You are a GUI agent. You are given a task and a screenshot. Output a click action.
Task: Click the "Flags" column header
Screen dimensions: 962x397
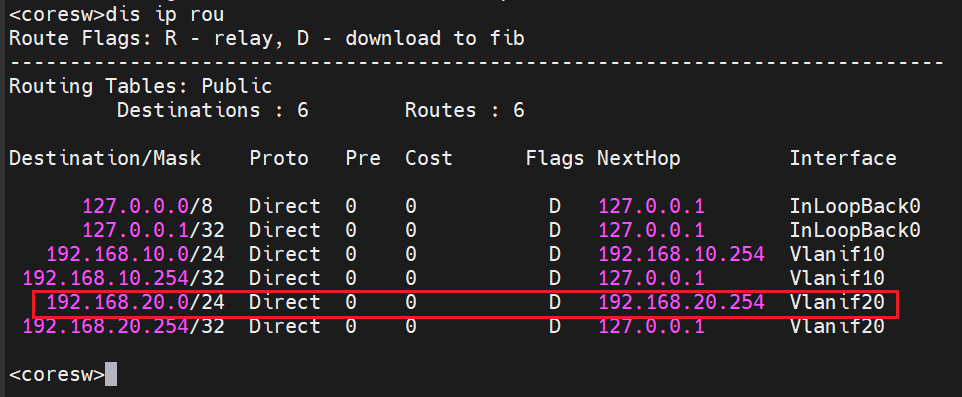pyautogui.click(x=555, y=158)
